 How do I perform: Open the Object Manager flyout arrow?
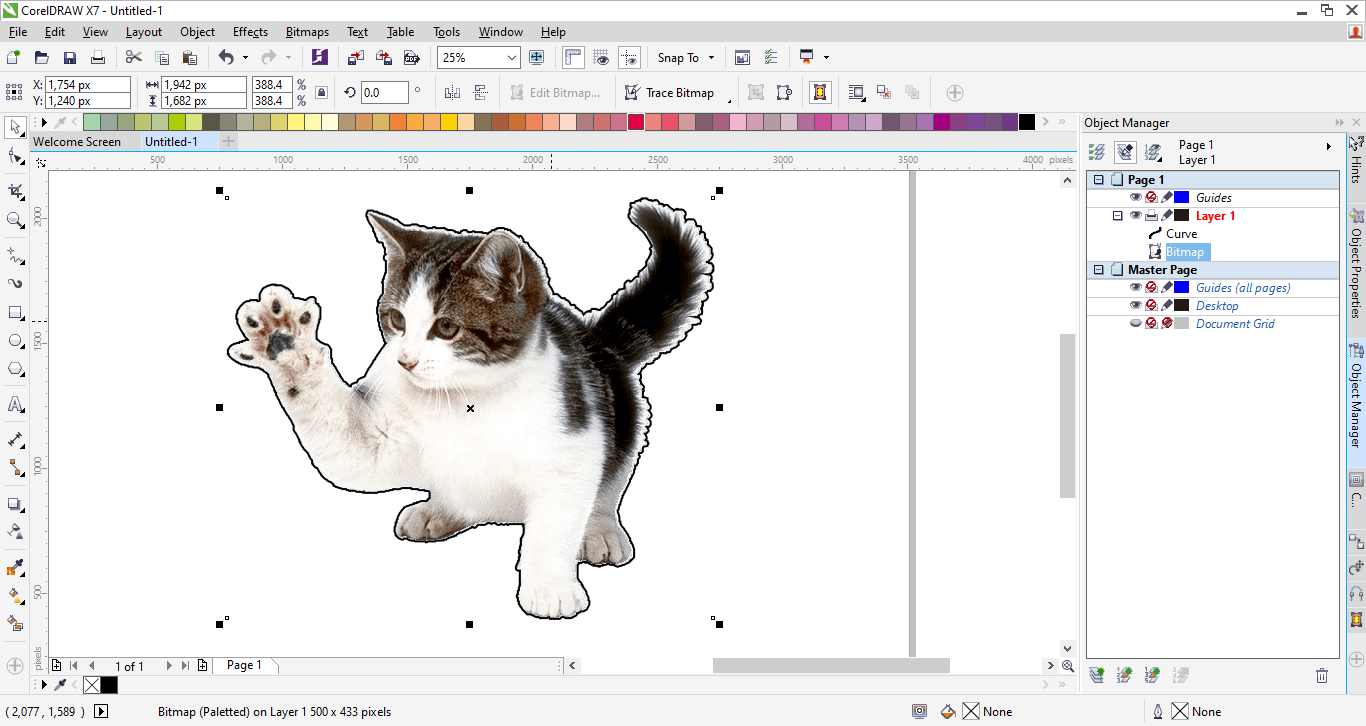click(1329, 146)
